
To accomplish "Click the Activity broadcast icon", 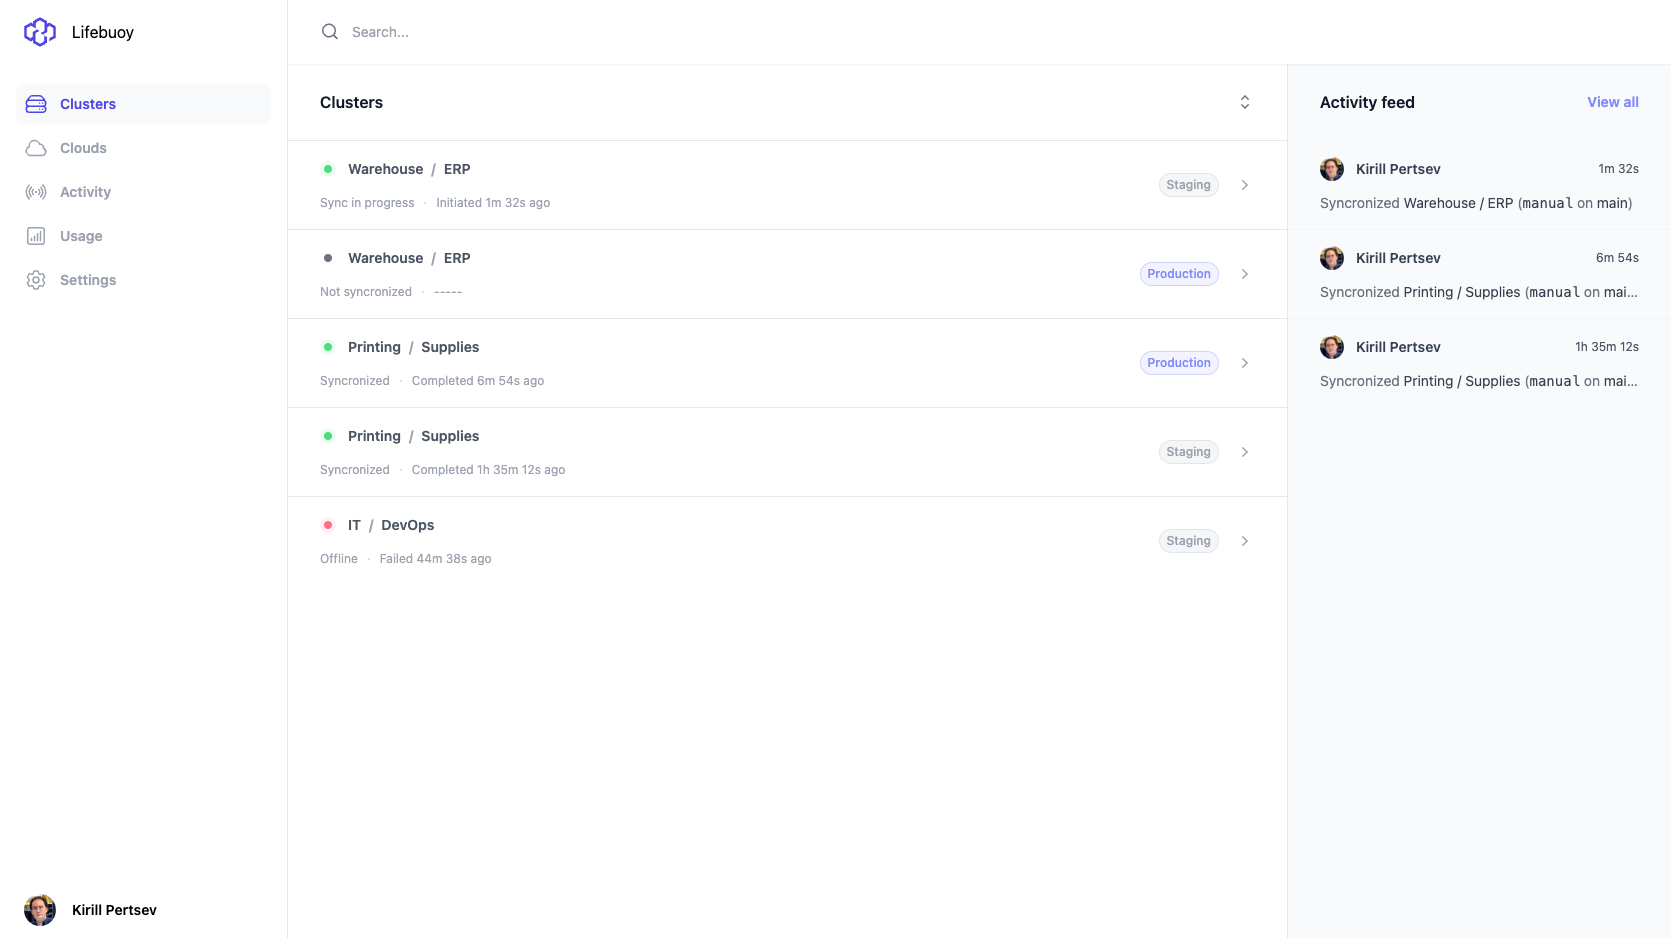I will (36, 192).
